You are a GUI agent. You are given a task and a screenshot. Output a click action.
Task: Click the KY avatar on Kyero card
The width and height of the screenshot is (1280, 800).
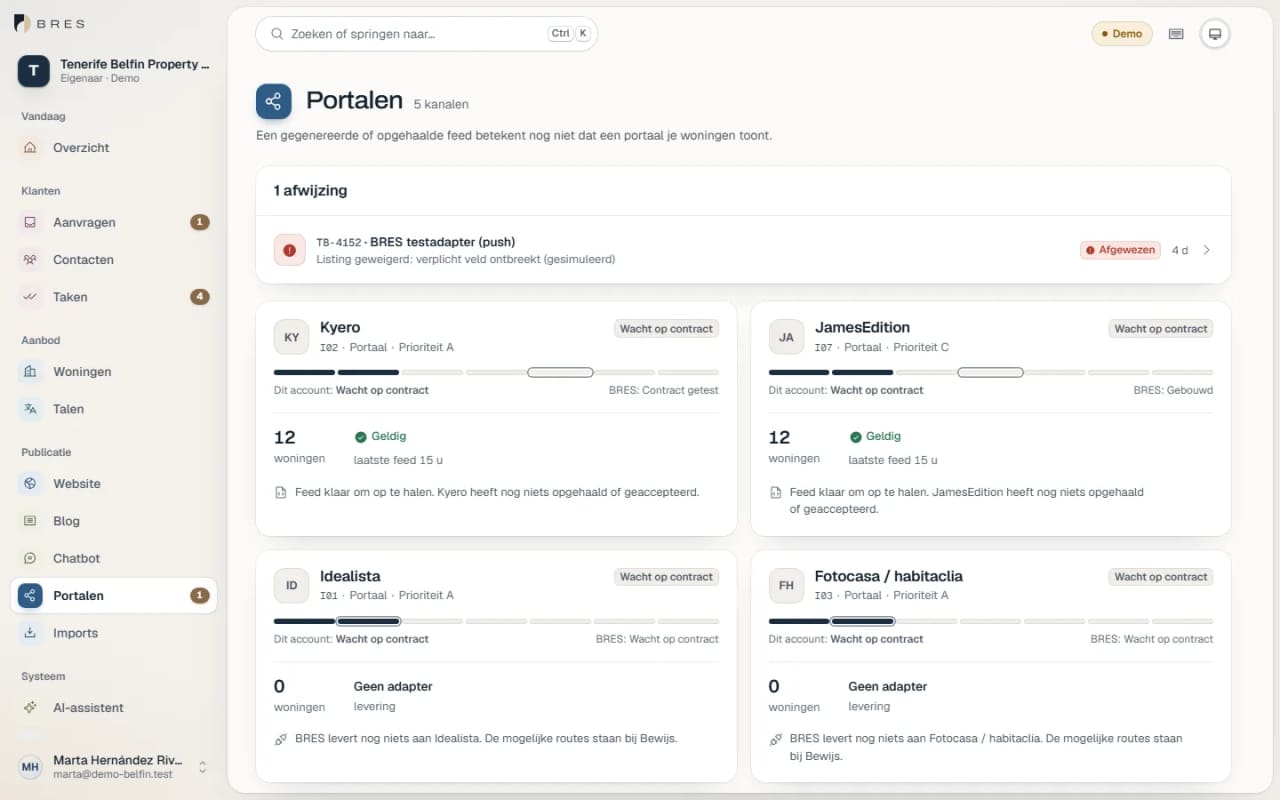(292, 337)
